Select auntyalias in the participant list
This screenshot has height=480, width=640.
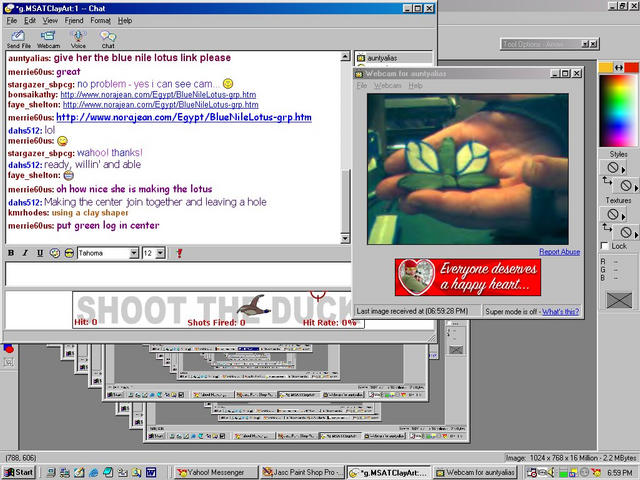click(382, 58)
